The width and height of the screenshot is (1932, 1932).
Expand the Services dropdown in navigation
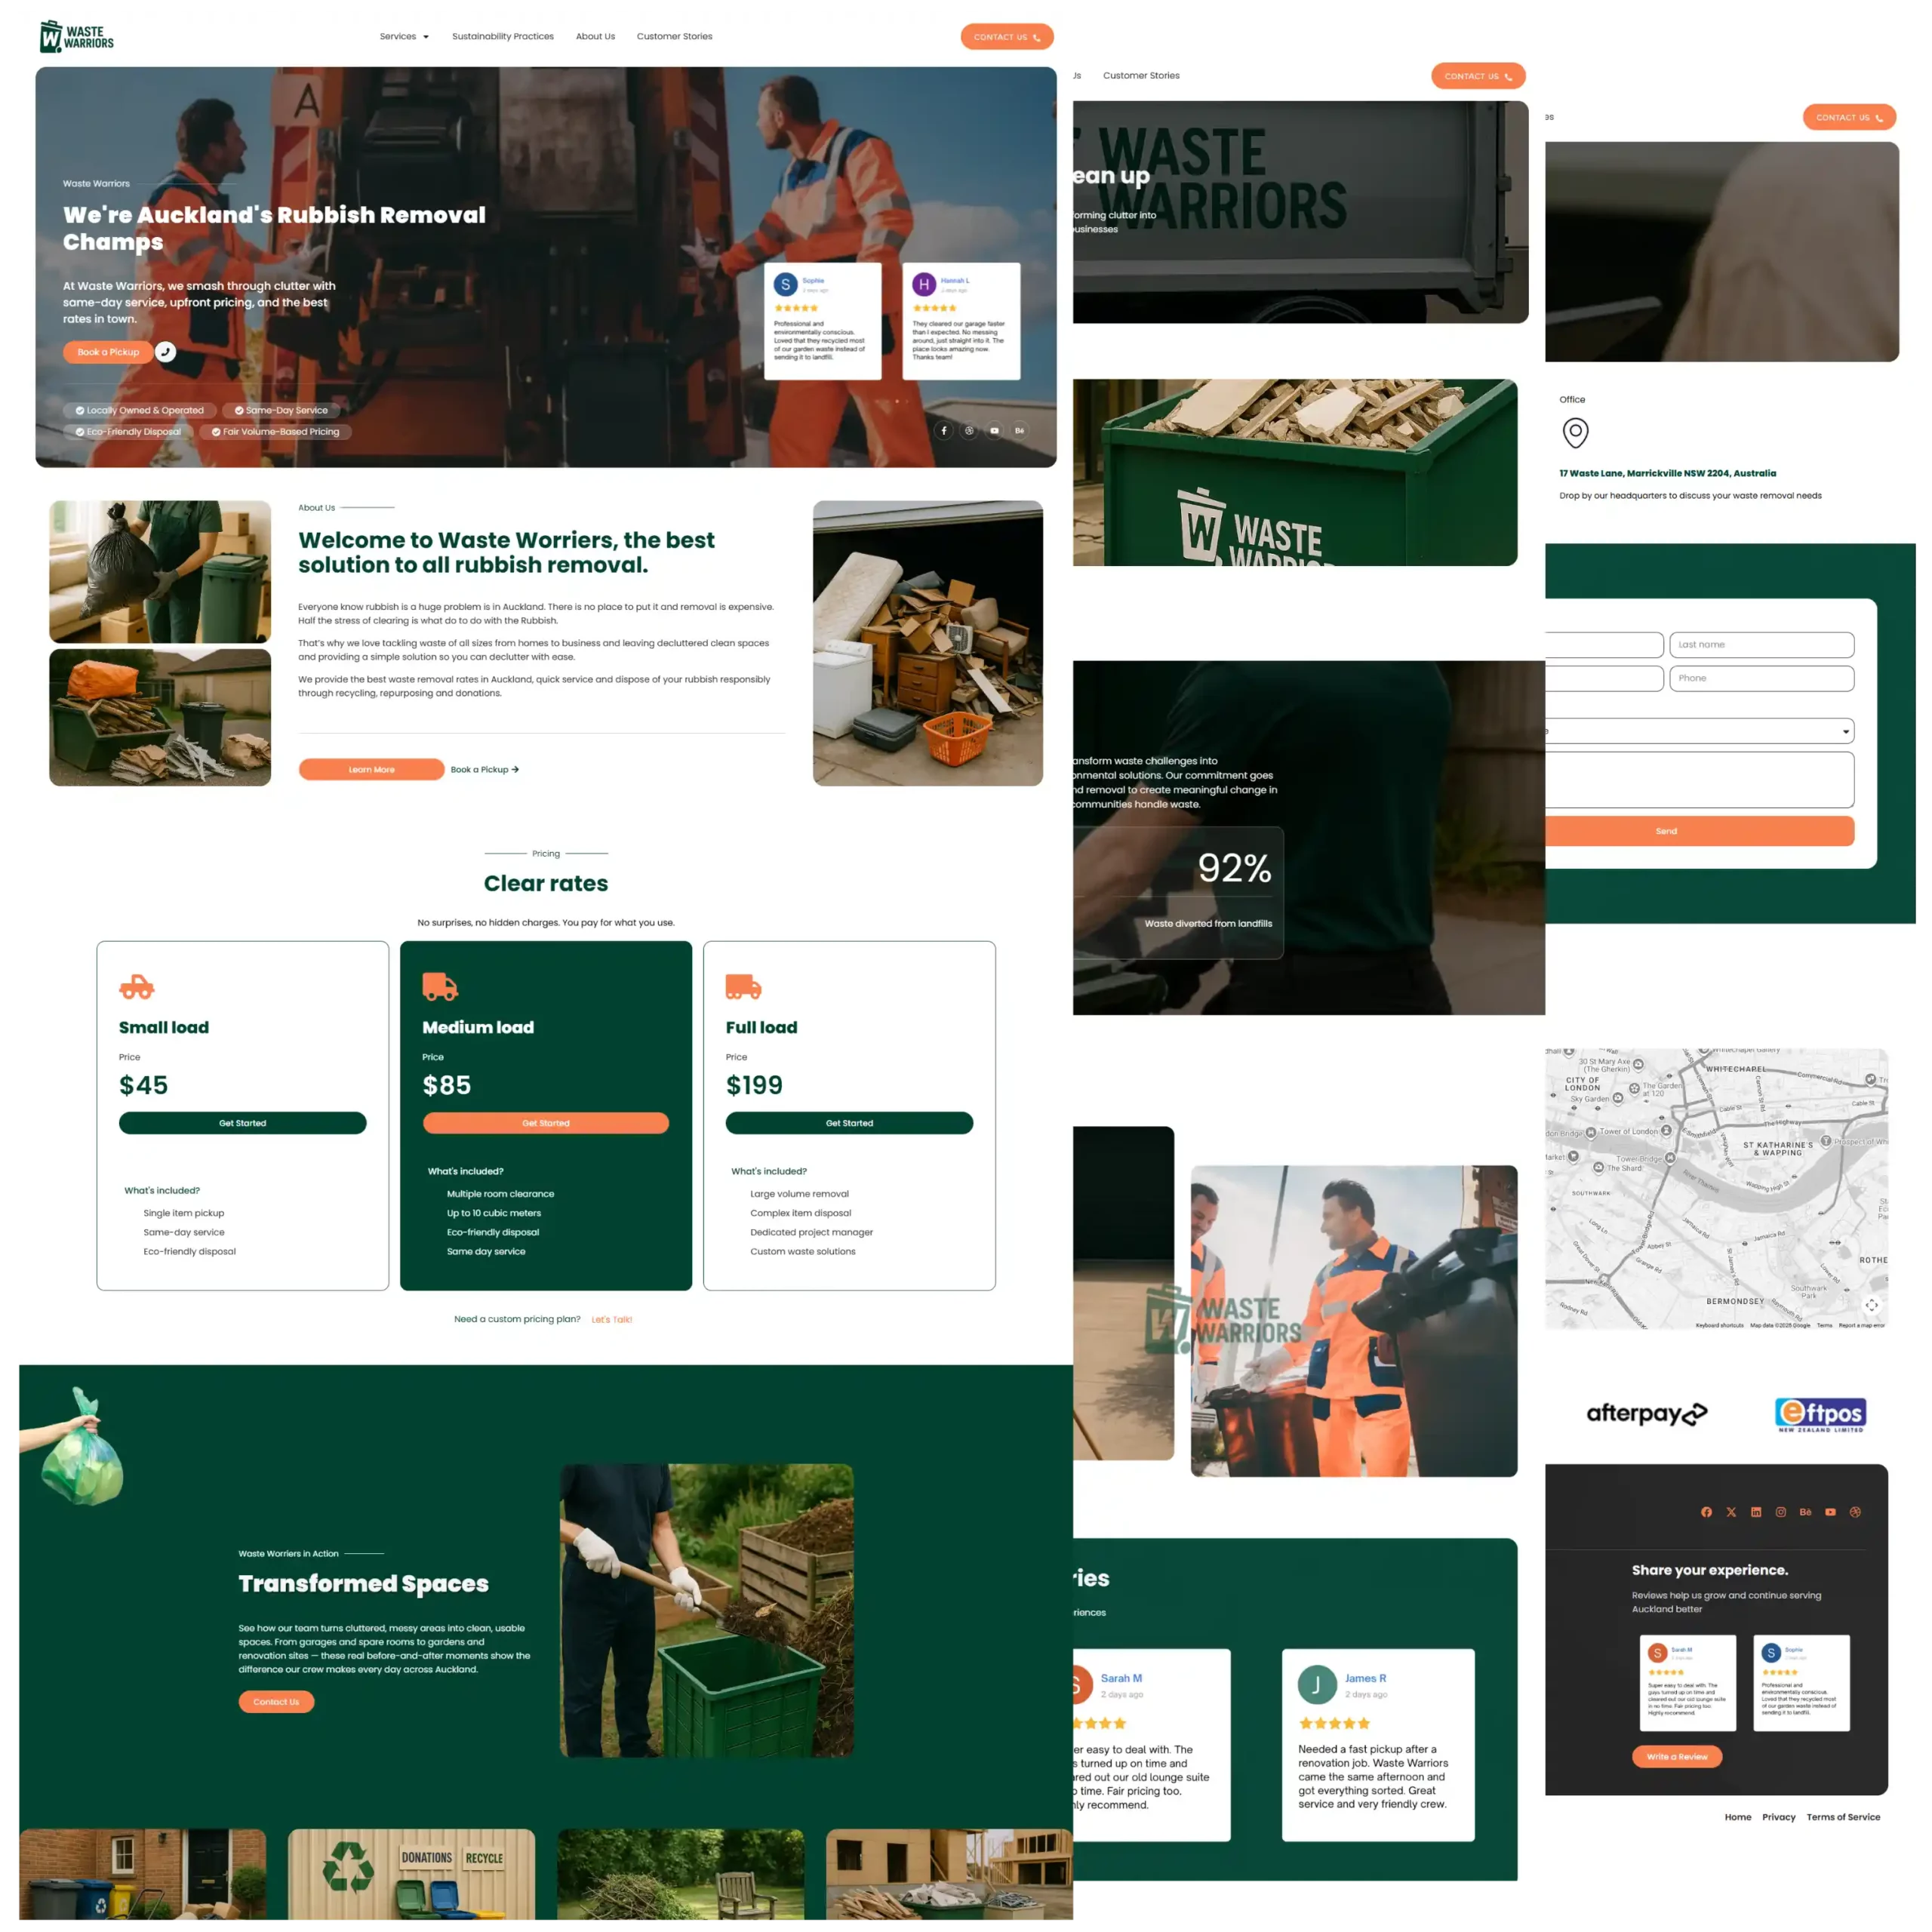pyautogui.click(x=404, y=37)
